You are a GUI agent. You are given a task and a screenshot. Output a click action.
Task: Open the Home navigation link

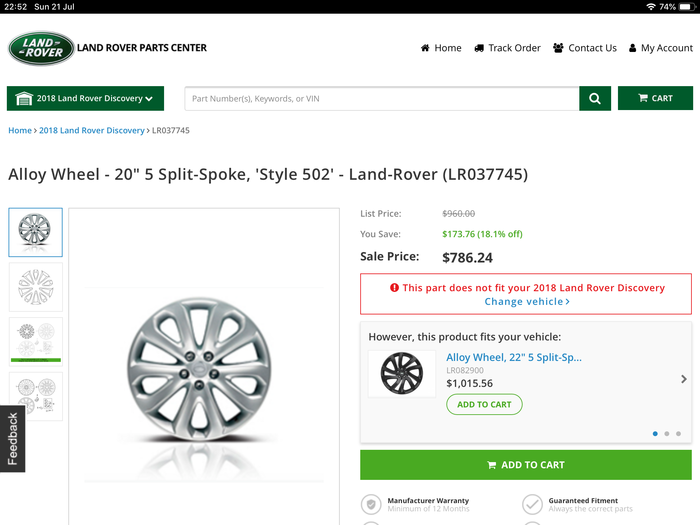pyautogui.click(x=441, y=48)
